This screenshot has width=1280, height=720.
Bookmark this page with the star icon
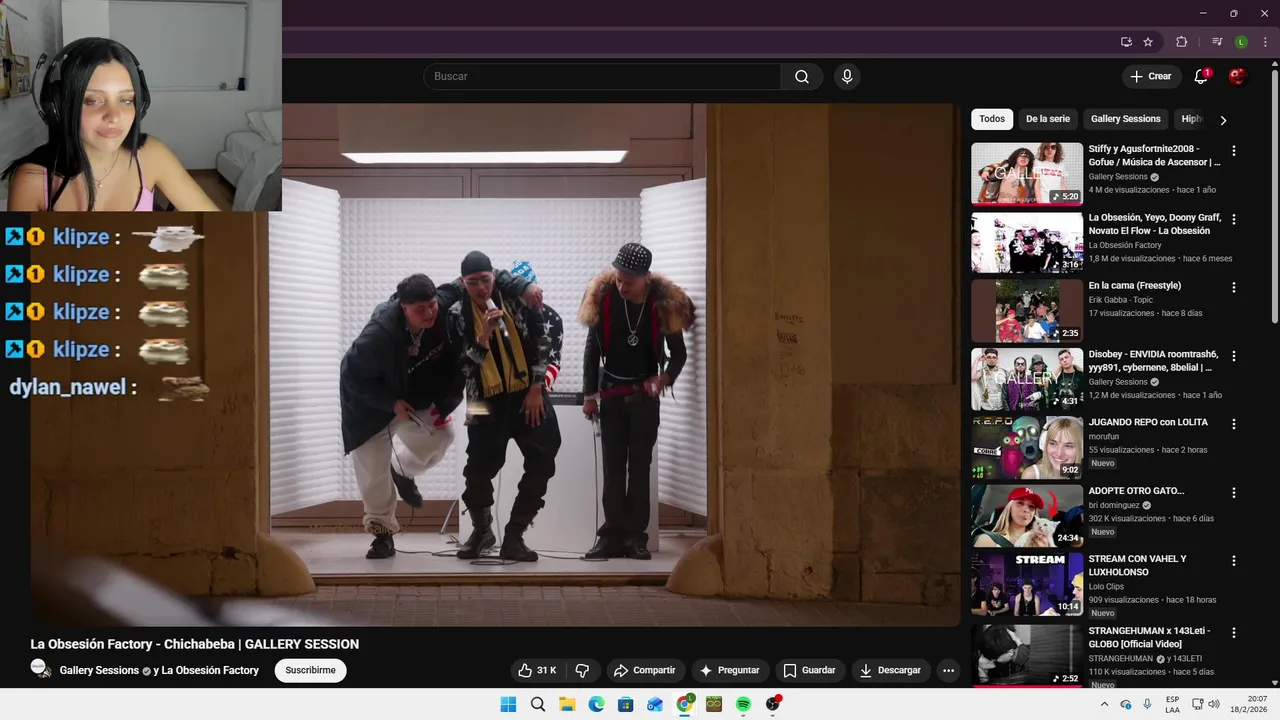(1148, 42)
